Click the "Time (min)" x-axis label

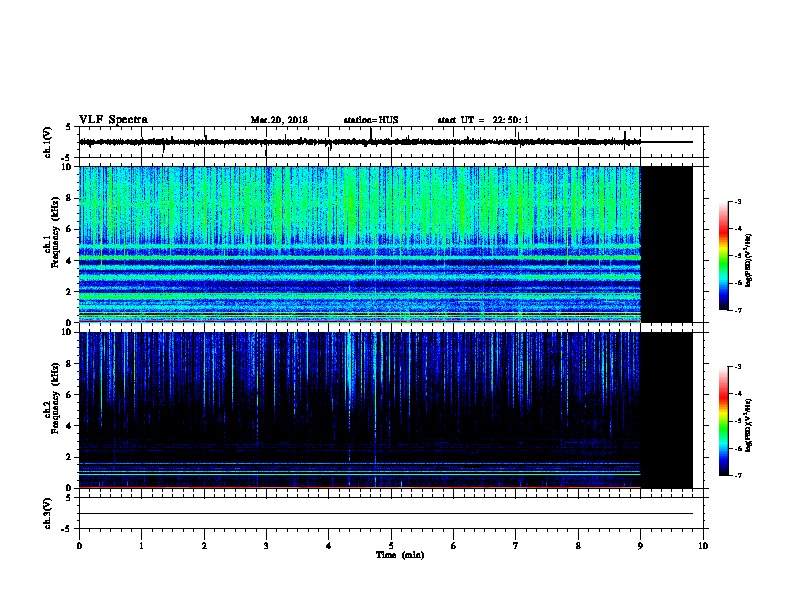400,555
